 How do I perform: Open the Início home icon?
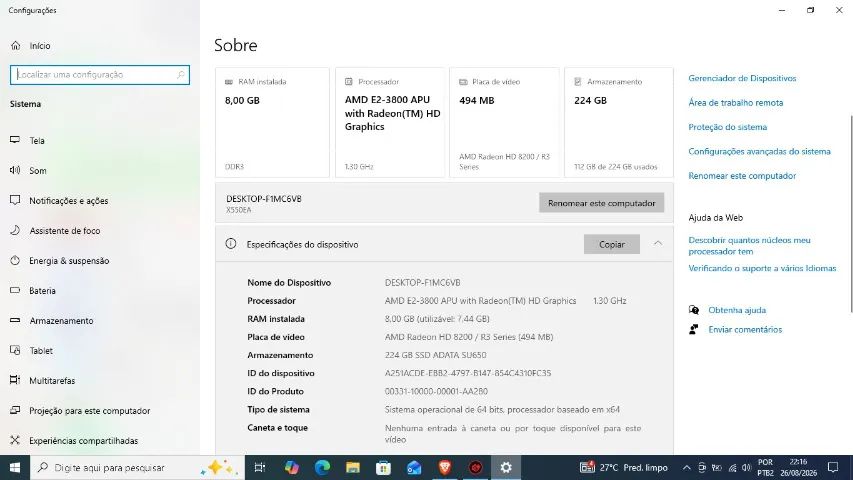tap(15, 46)
